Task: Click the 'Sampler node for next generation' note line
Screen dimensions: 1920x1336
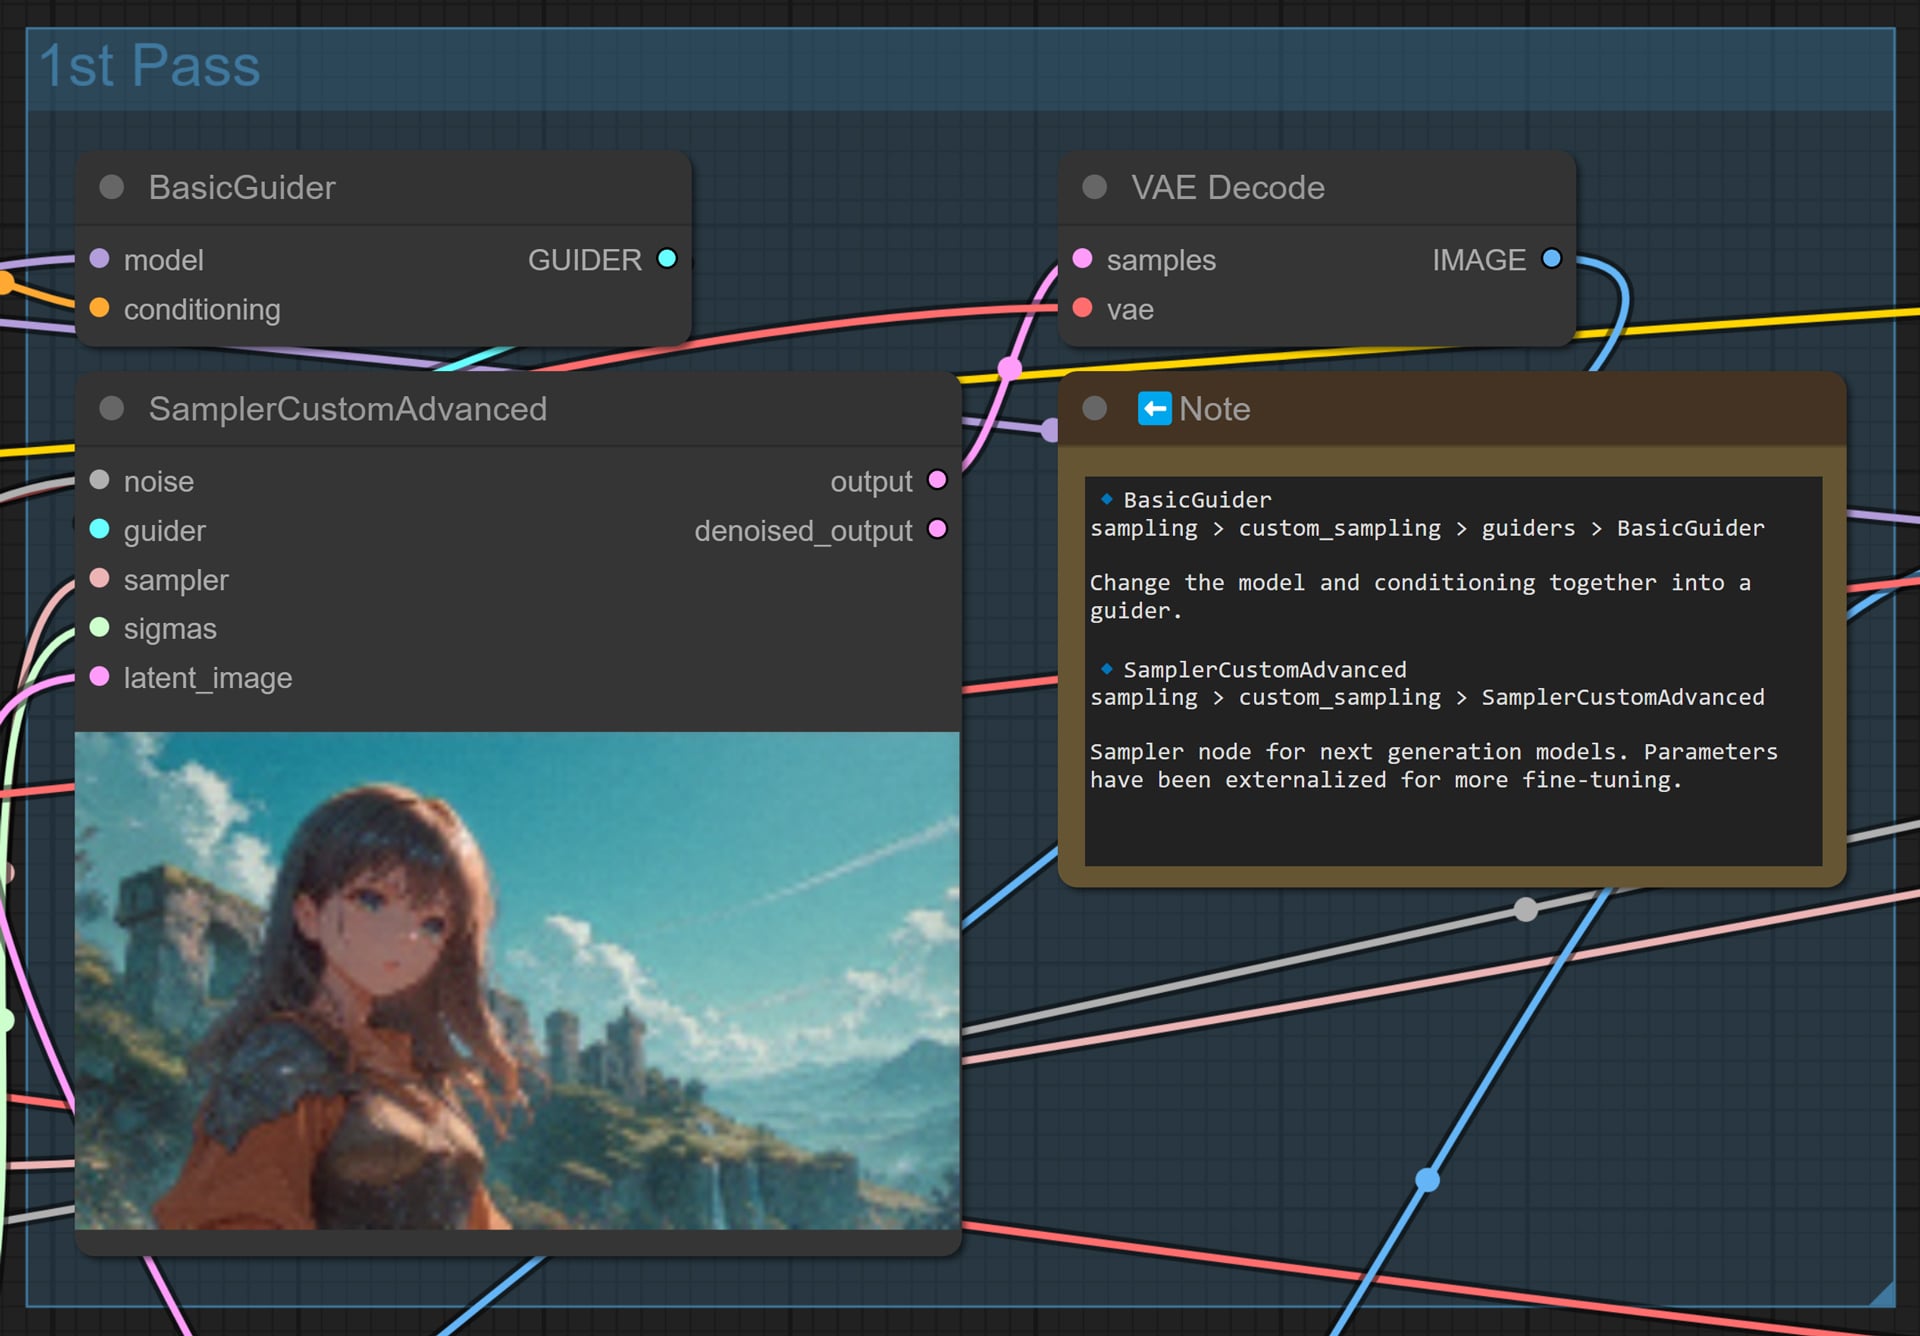Action: pos(1433,752)
